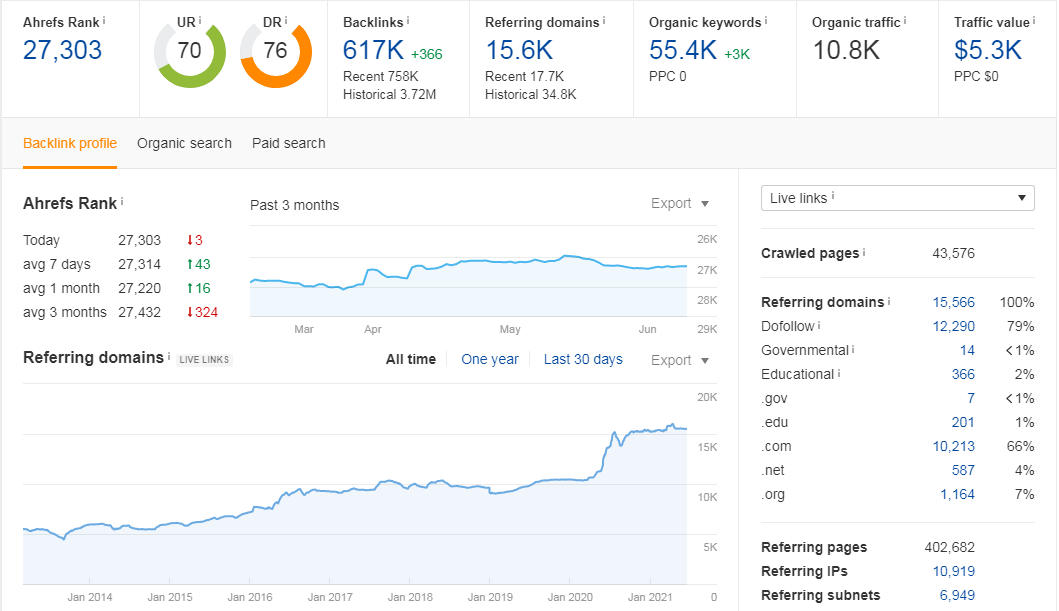Click the Recent 17.7K referring domains text
1059x611 pixels.
pos(524,76)
